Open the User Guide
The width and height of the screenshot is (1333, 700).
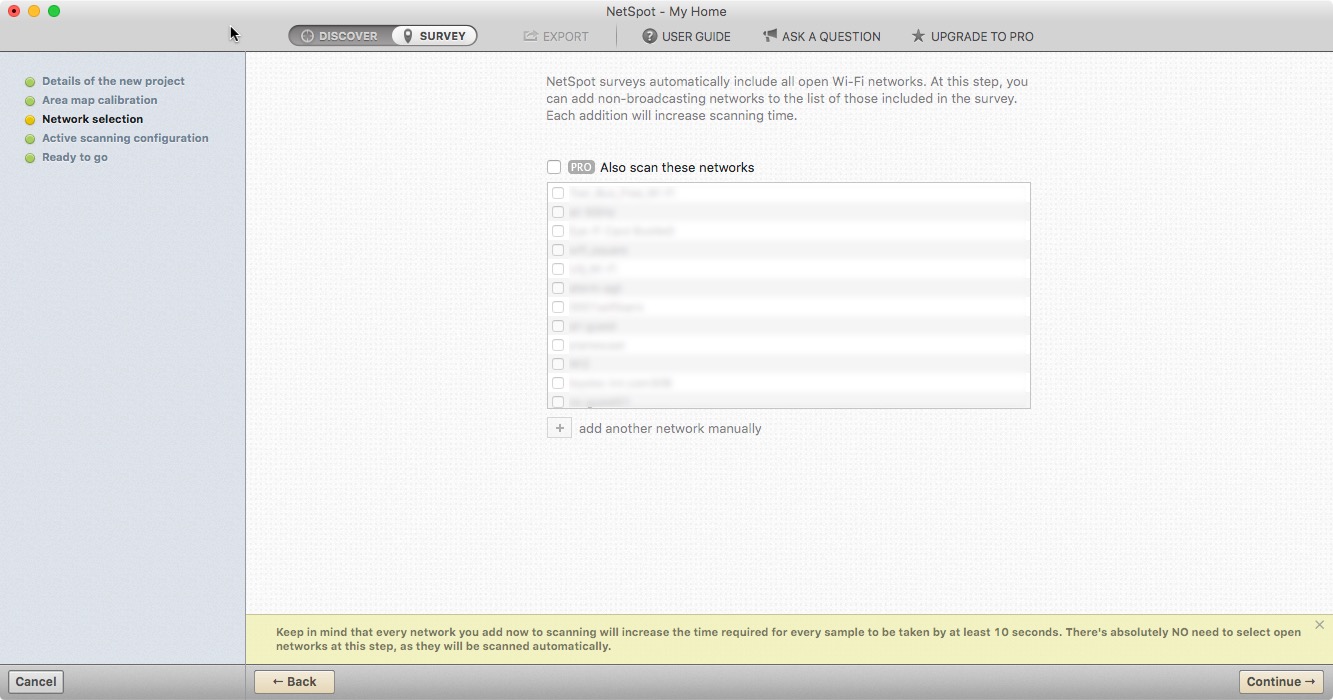pyautogui.click(x=686, y=36)
